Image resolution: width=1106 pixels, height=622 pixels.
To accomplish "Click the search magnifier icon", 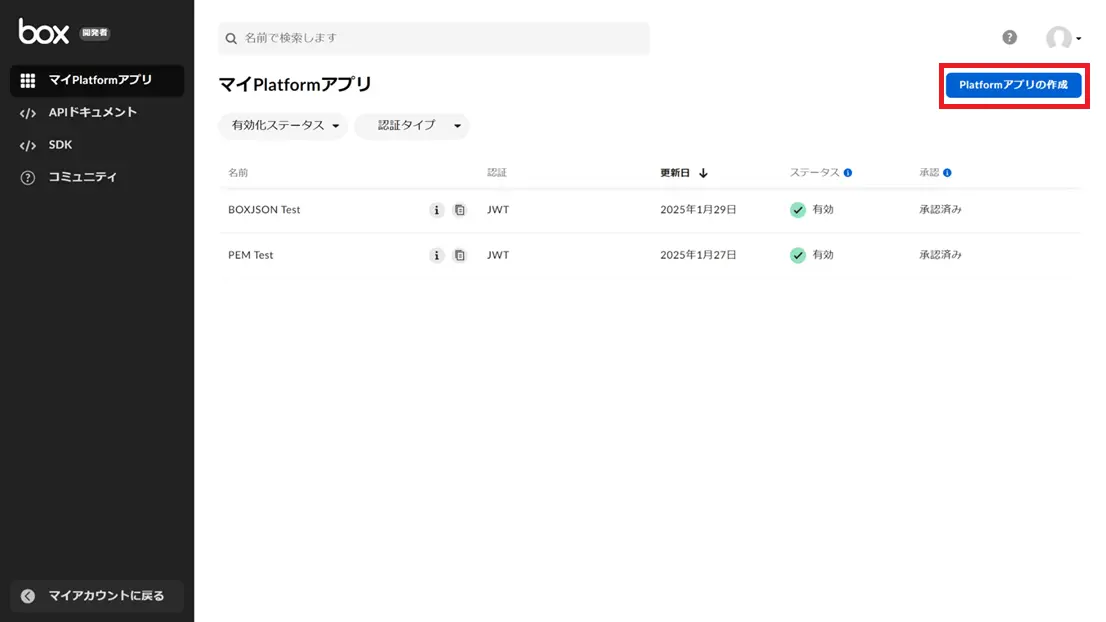I will pyautogui.click(x=231, y=39).
